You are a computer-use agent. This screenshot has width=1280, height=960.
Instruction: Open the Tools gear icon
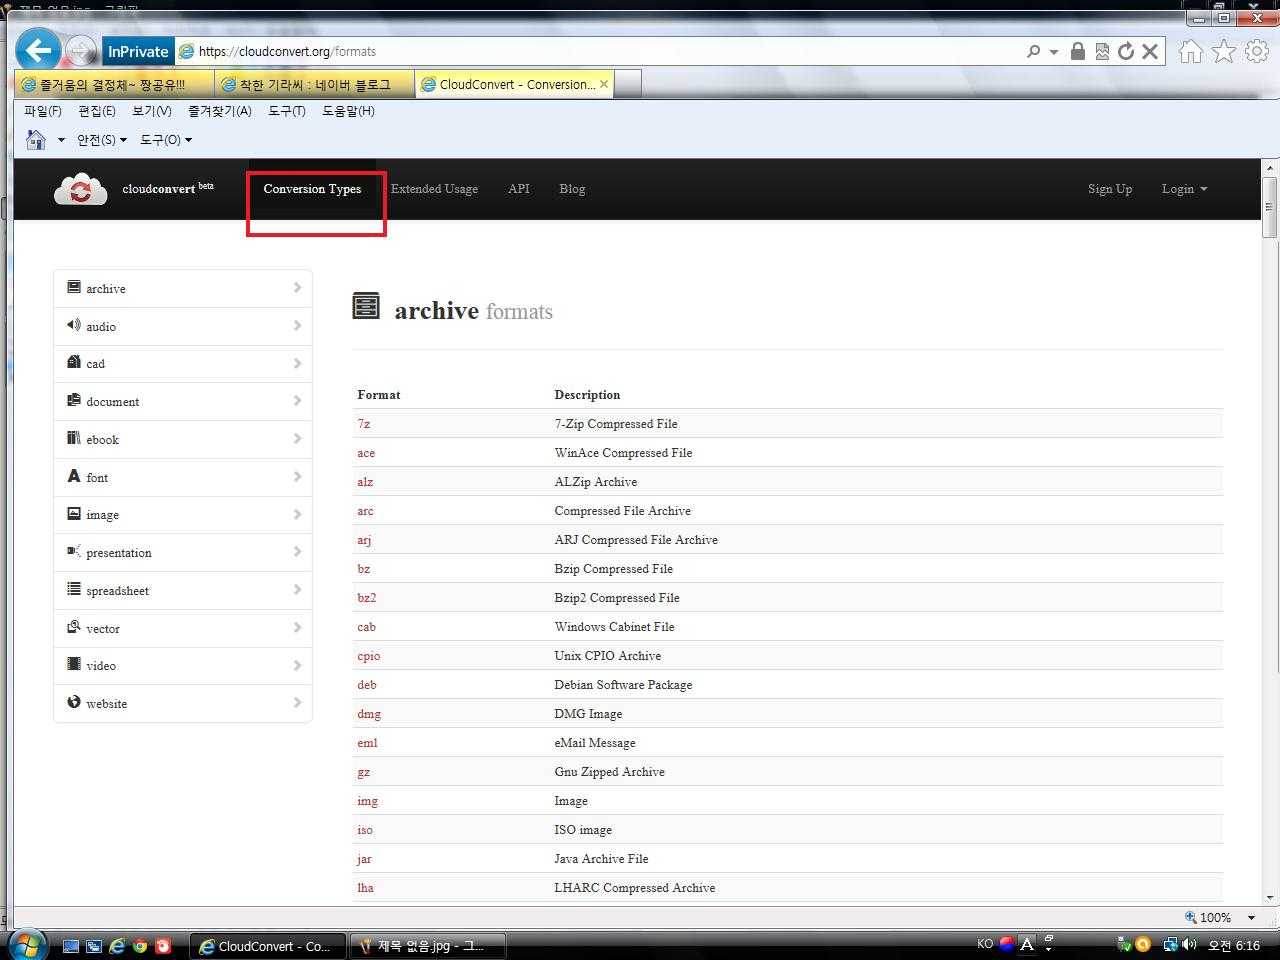coord(1257,51)
